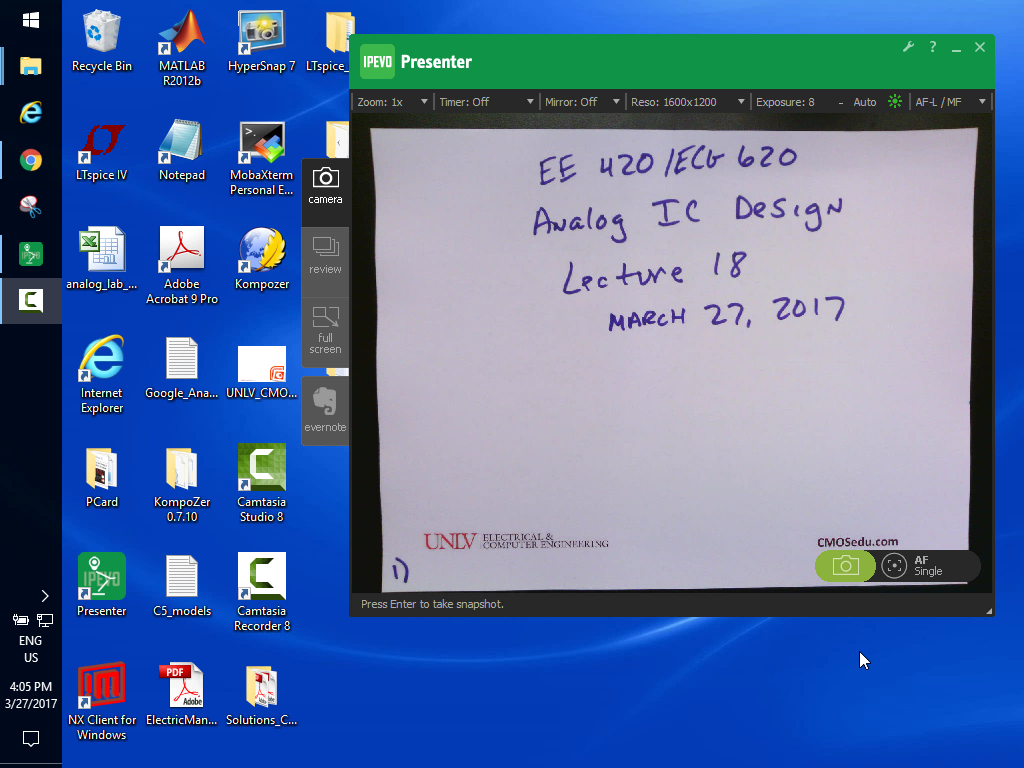Select the LTspice_ folder on desktop
The width and height of the screenshot is (1024, 768).
(328, 42)
